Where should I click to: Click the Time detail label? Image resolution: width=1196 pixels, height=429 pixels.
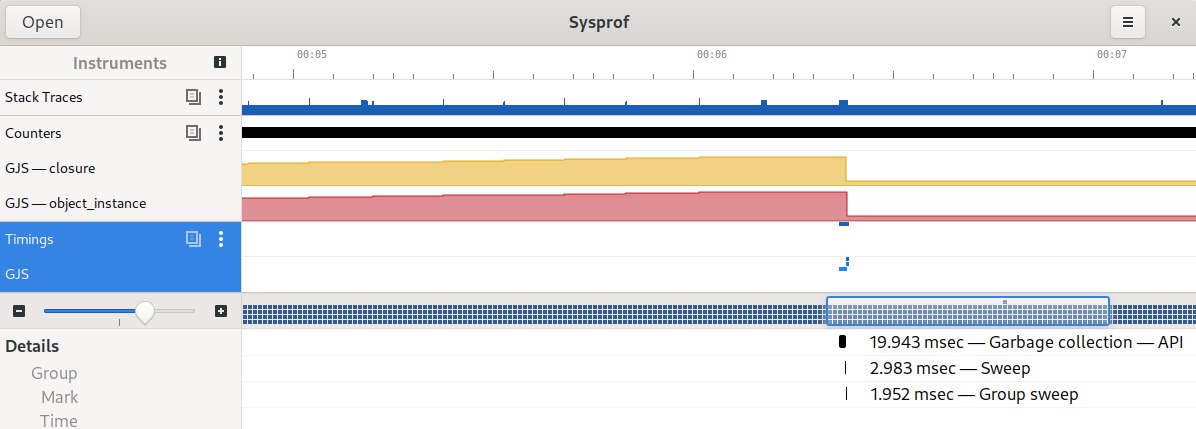click(59, 421)
